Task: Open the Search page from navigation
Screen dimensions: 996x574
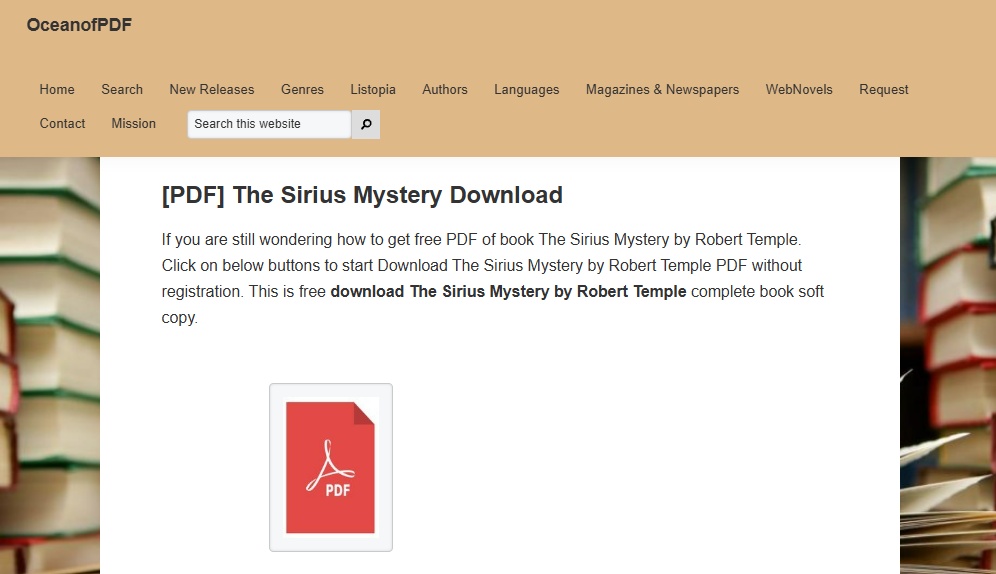Action: click(122, 89)
